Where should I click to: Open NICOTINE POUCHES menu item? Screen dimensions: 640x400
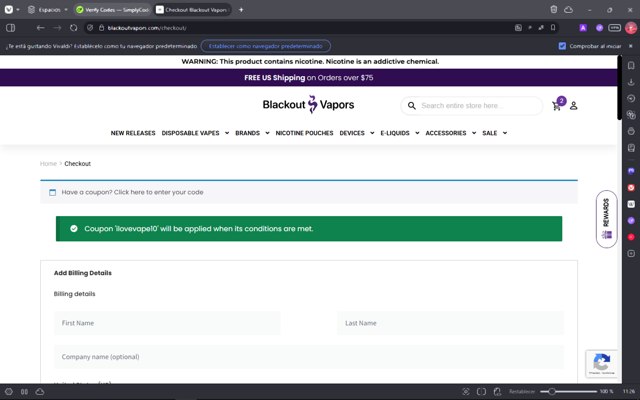click(304, 133)
